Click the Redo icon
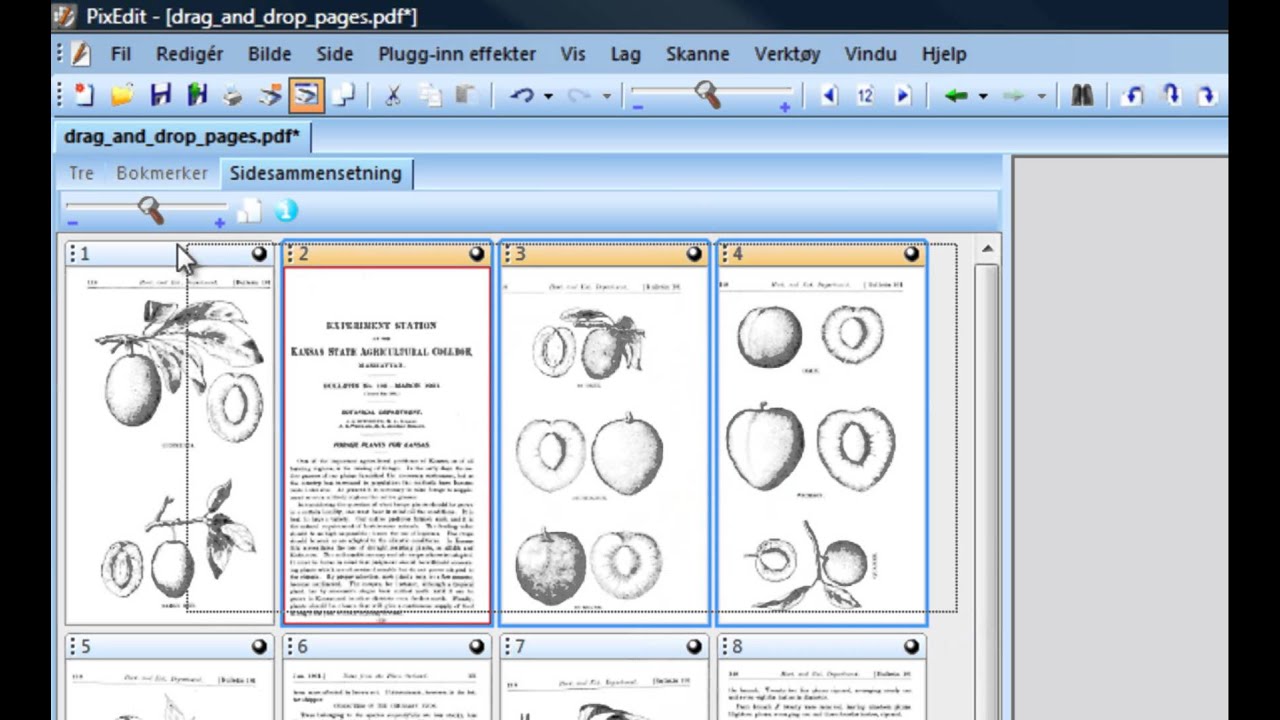The height and width of the screenshot is (720, 1280). pos(580,96)
